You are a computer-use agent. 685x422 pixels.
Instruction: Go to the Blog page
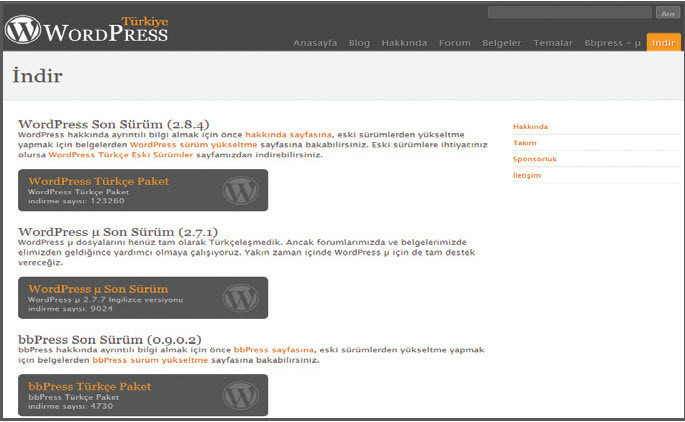[x=359, y=43]
